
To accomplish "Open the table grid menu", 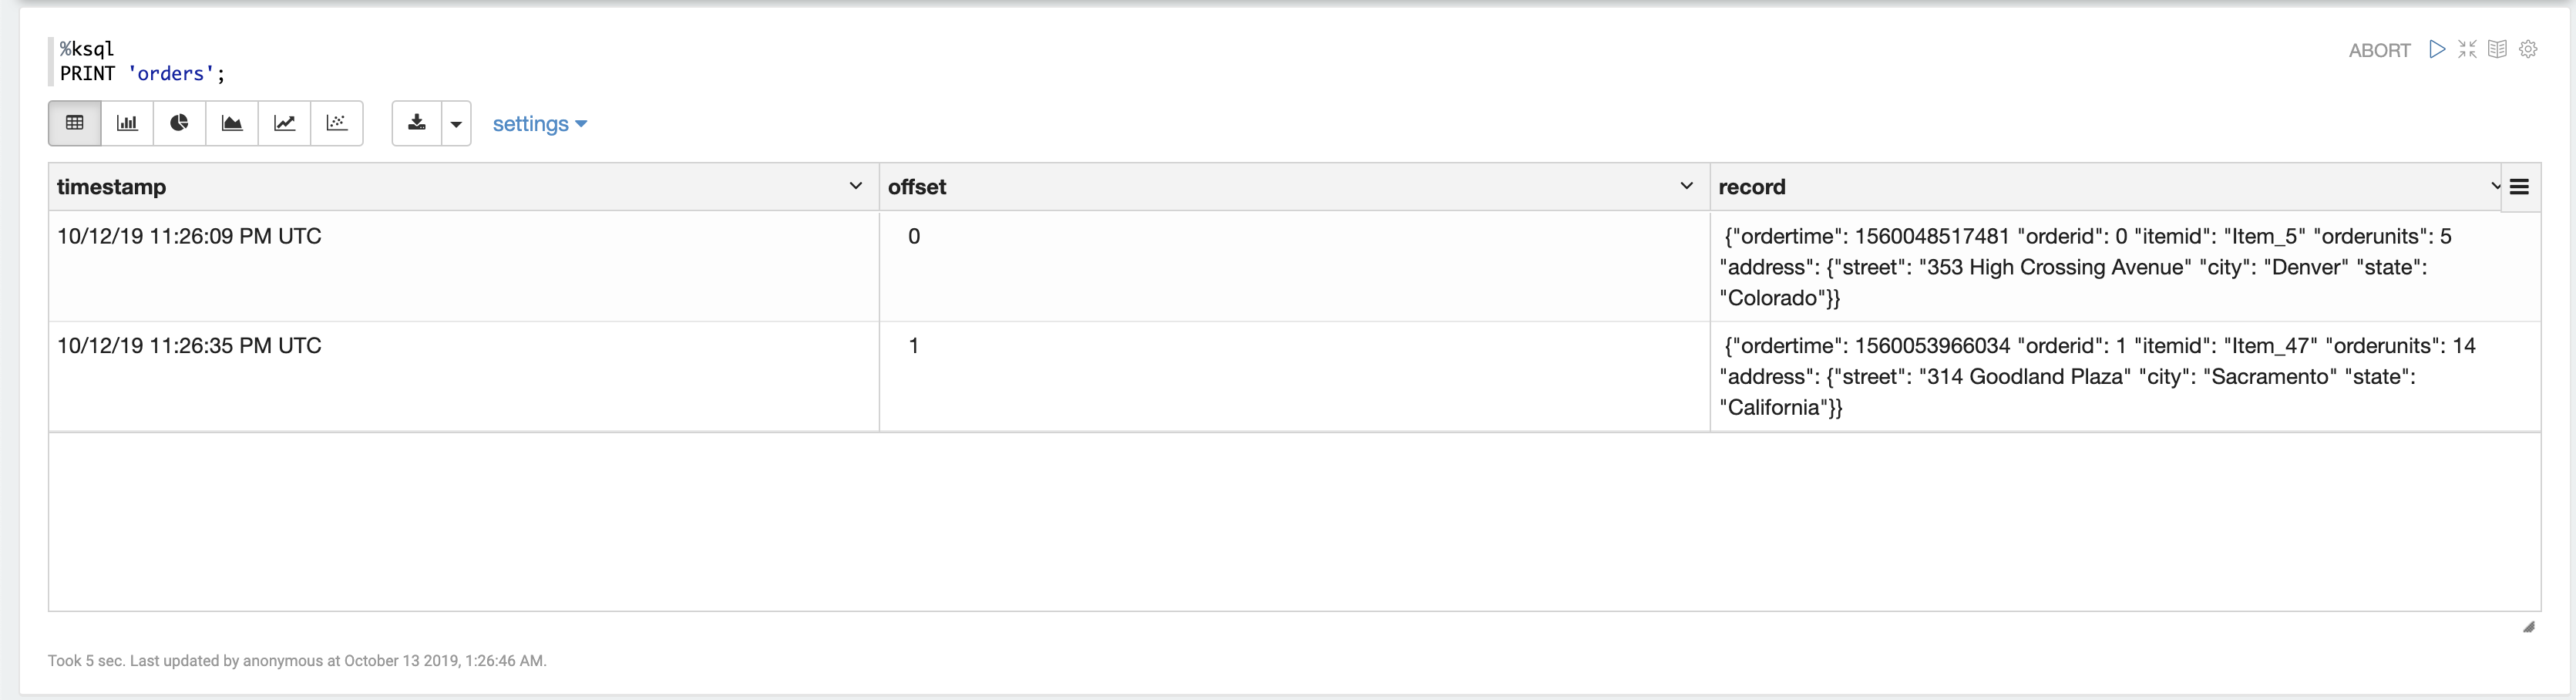I will coord(2520,187).
